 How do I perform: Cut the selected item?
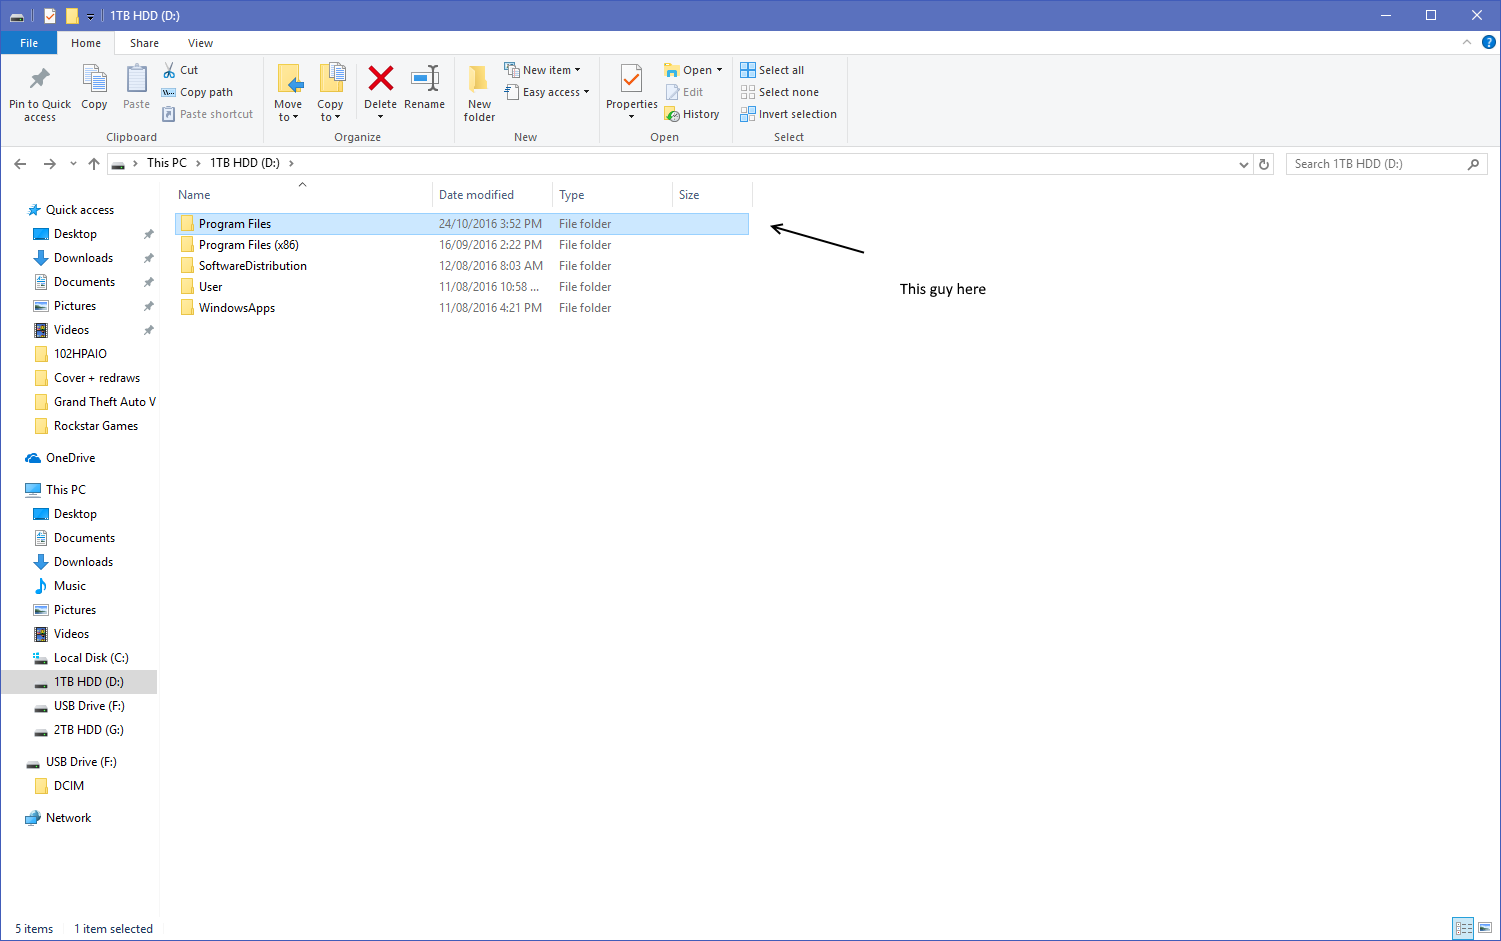181,70
